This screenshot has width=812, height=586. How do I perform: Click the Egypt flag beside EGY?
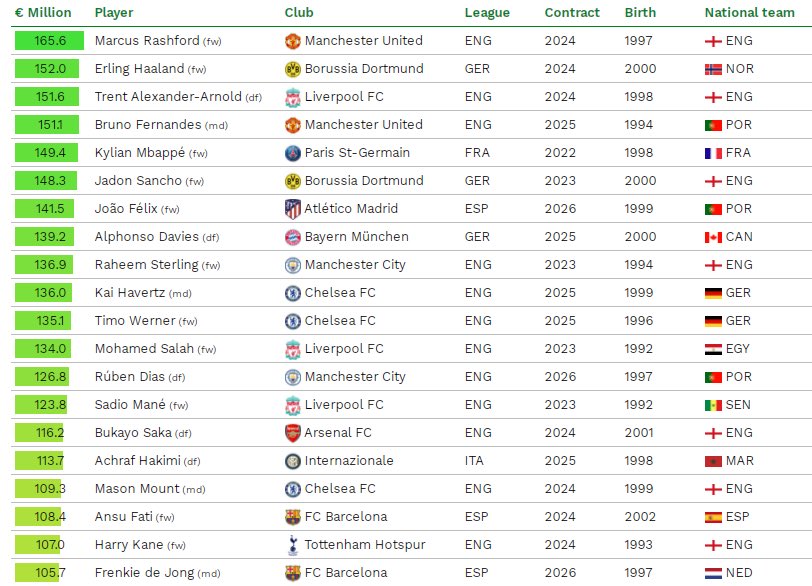click(x=713, y=349)
